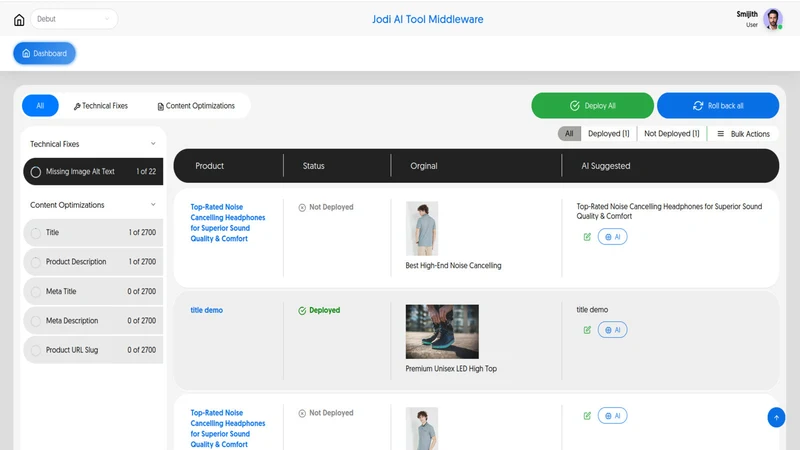Image resolution: width=800 pixels, height=450 pixels.
Task: Open the Smijith user avatar
Action: pos(772,19)
